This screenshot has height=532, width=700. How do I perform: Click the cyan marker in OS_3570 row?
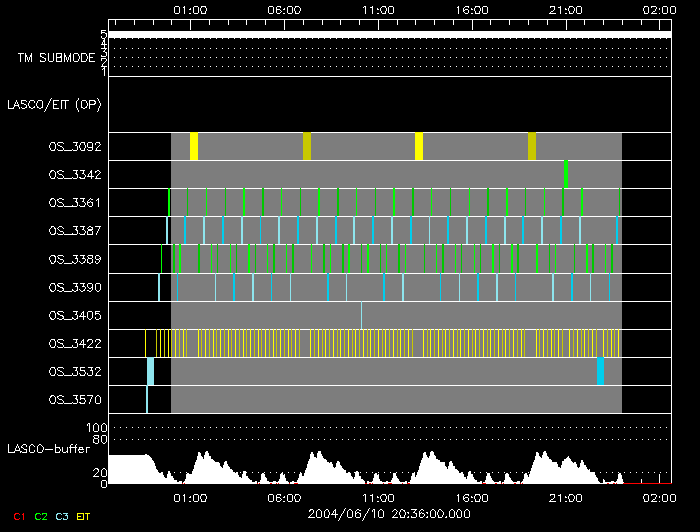tap(147, 399)
